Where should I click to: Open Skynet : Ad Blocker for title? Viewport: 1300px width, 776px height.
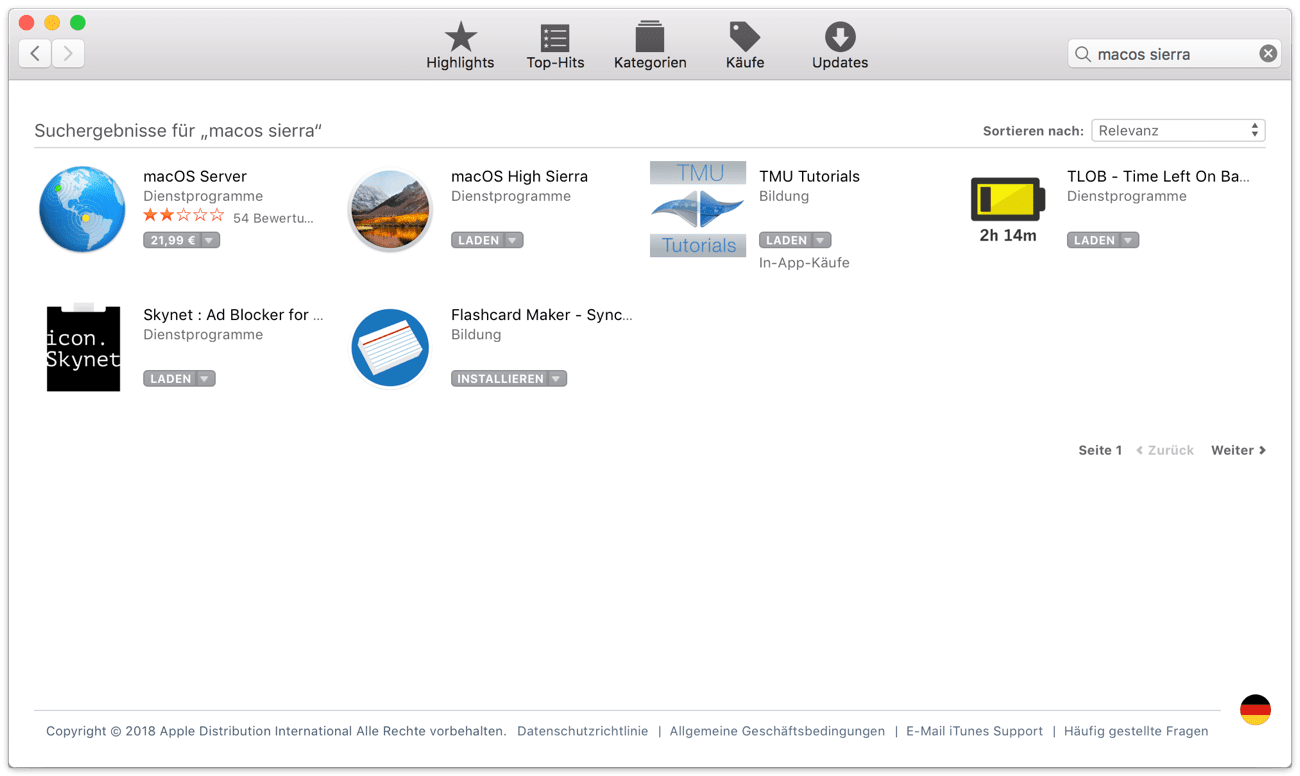coord(233,315)
